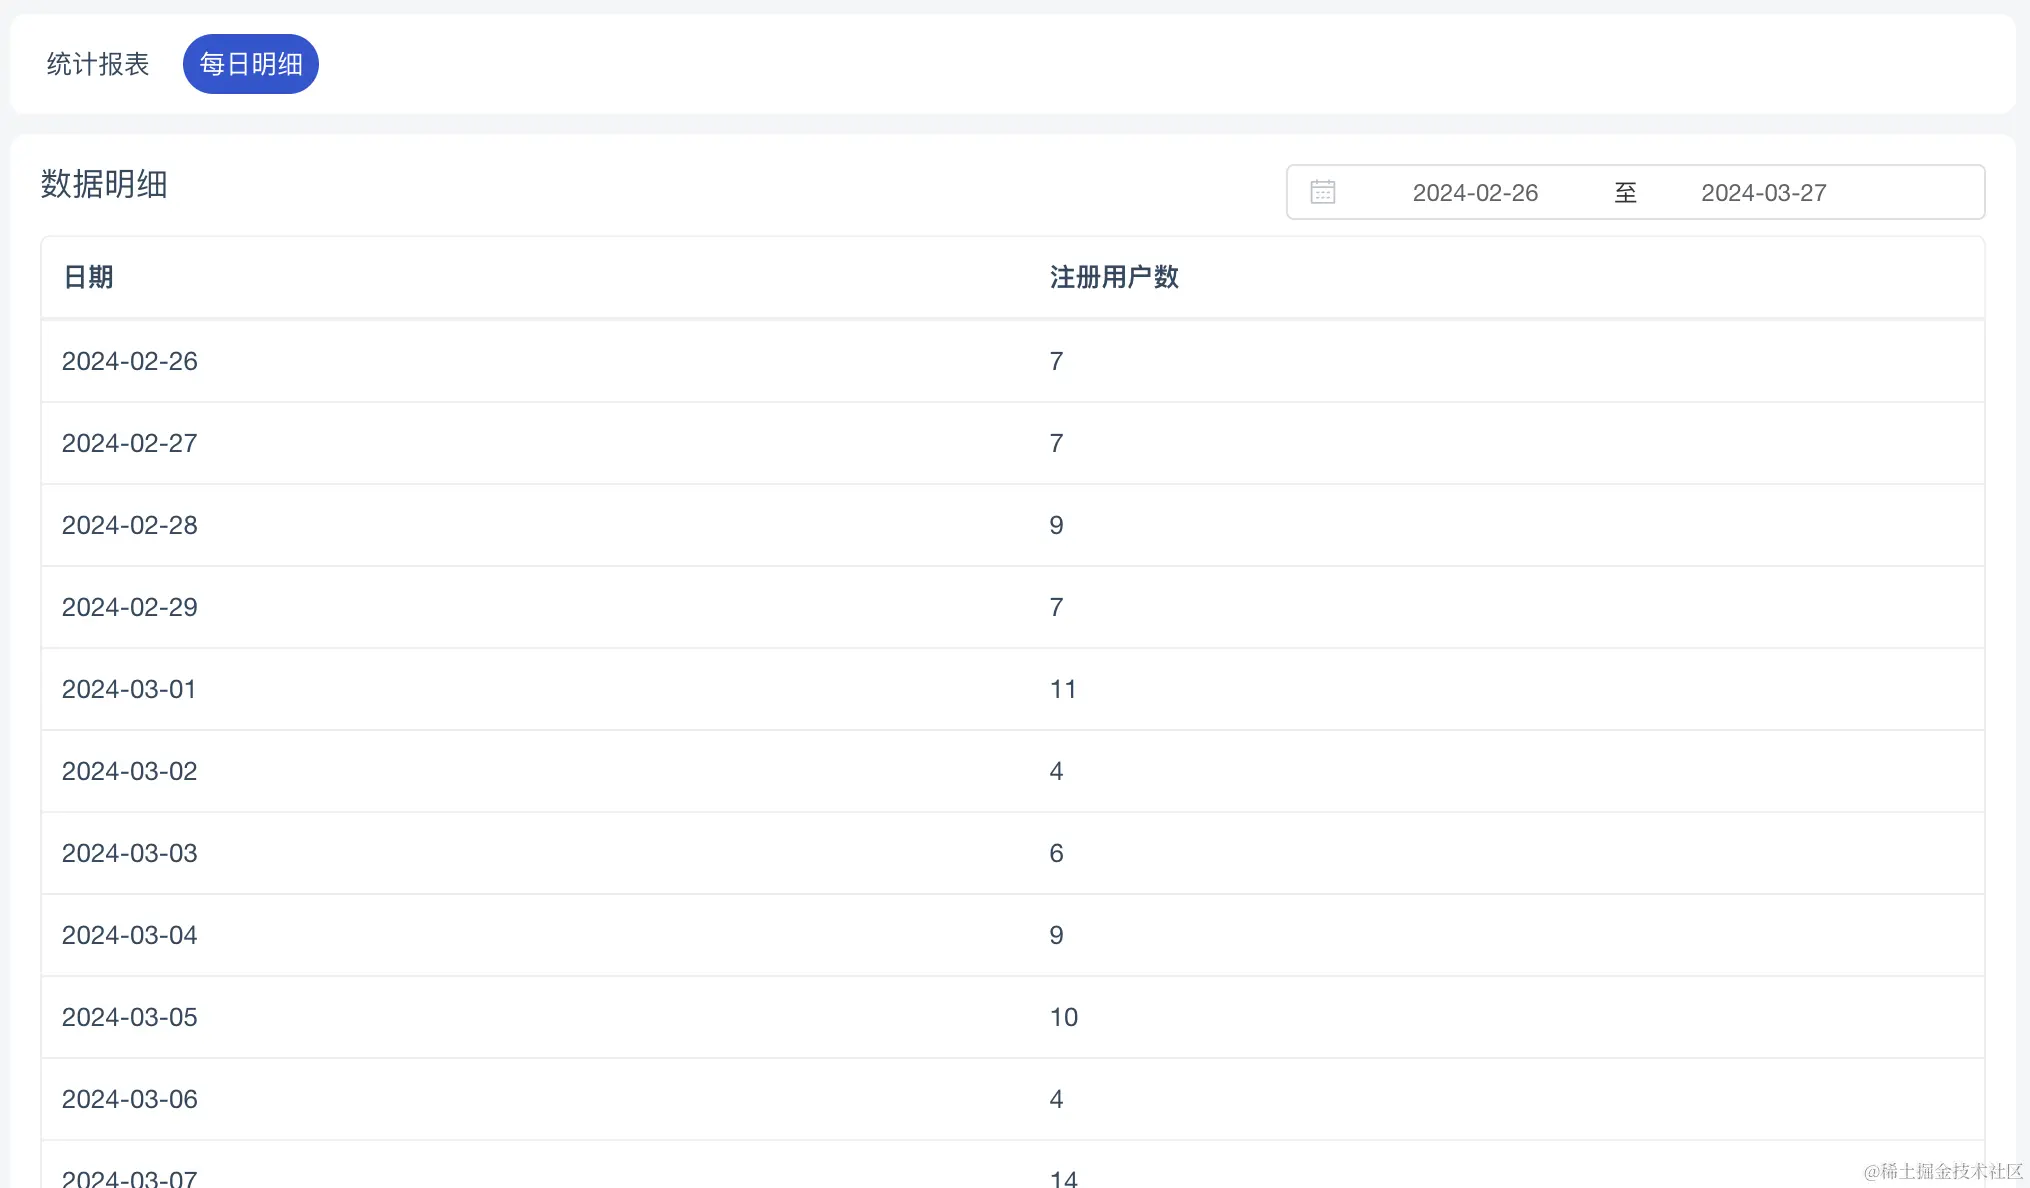This screenshot has width=2030, height=1188.
Task: Select the 2024-03-02 date cell
Action: click(x=130, y=771)
